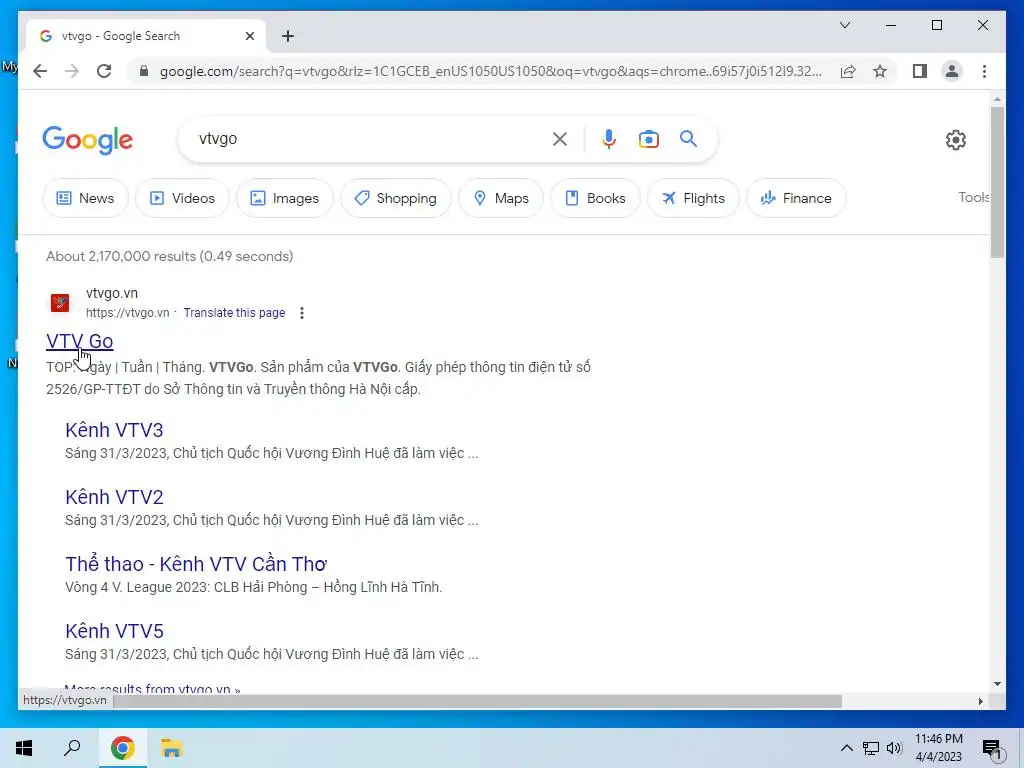Clear the search box with the X
Screen dimensions: 1024x768
[x=560, y=139]
